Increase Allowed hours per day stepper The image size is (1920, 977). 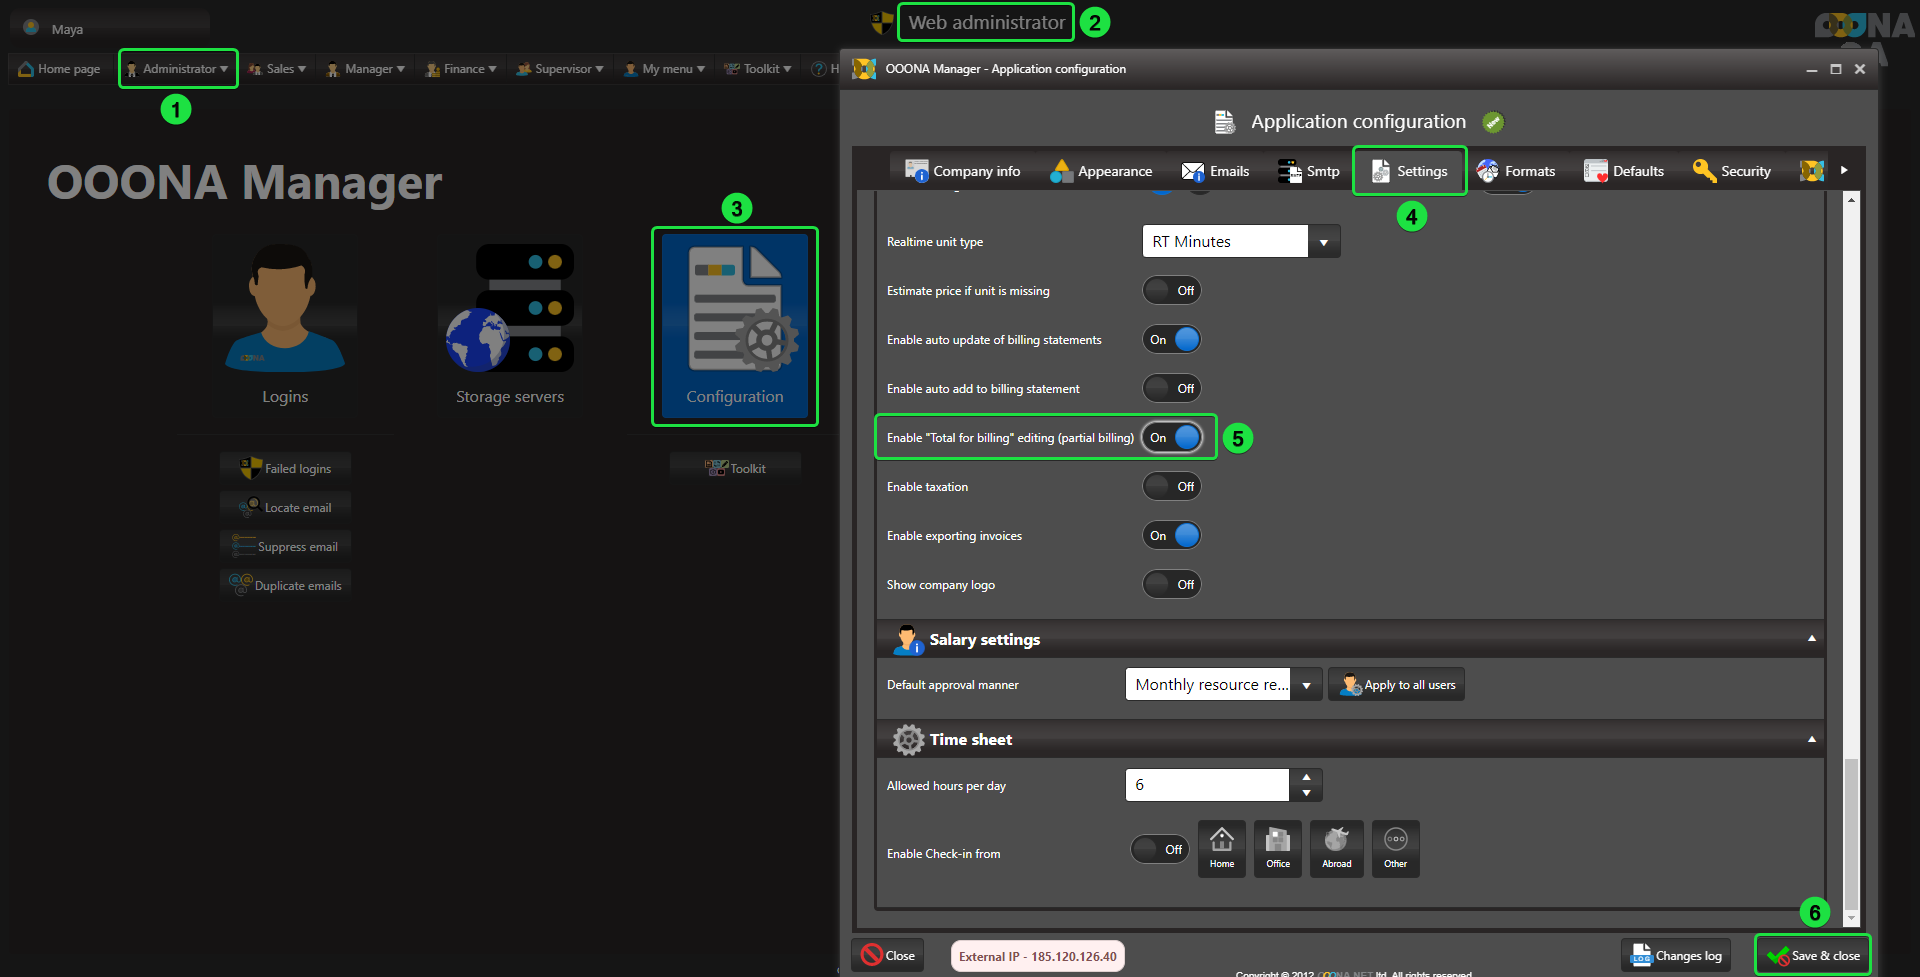(1306, 777)
